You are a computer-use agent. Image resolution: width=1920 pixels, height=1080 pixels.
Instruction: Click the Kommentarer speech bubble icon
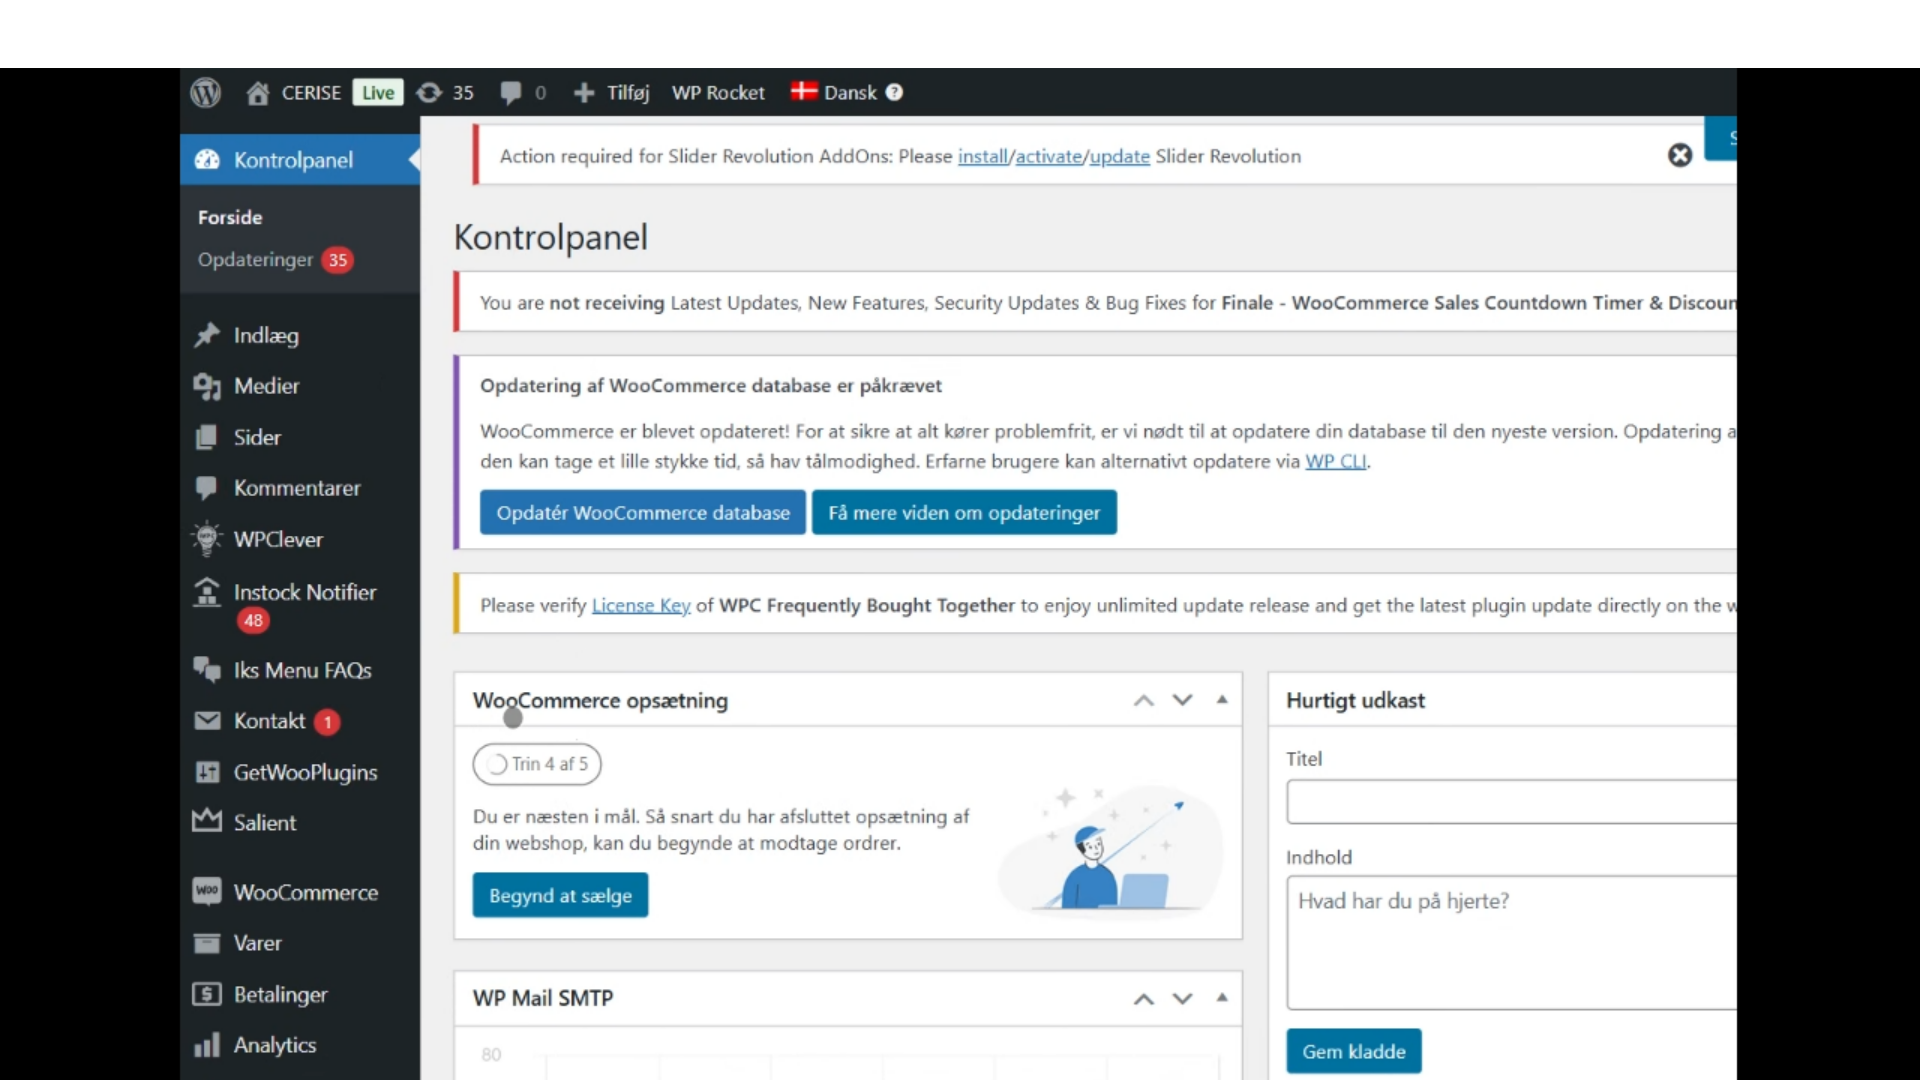pyautogui.click(x=207, y=488)
